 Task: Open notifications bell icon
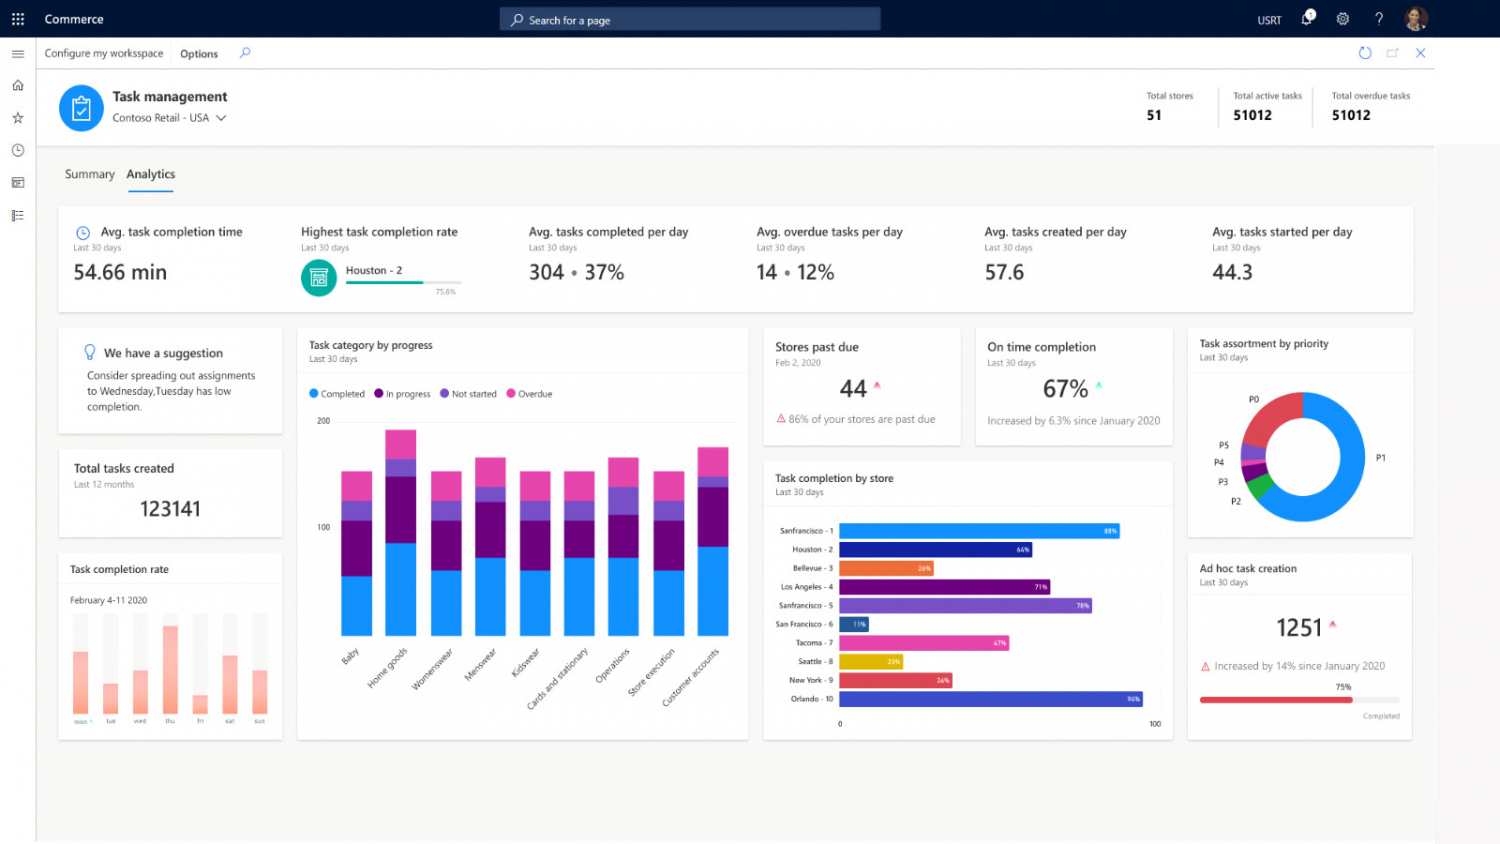pos(1308,18)
